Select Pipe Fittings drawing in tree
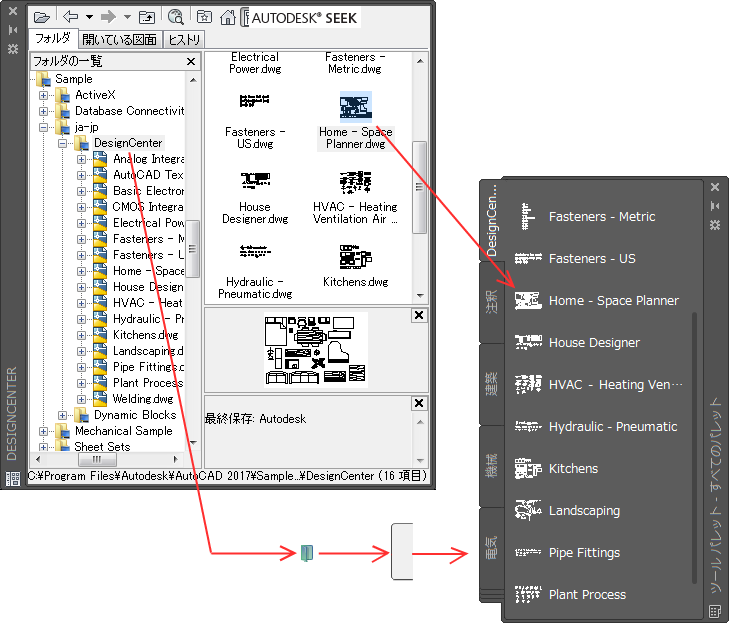 [x=148, y=367]
